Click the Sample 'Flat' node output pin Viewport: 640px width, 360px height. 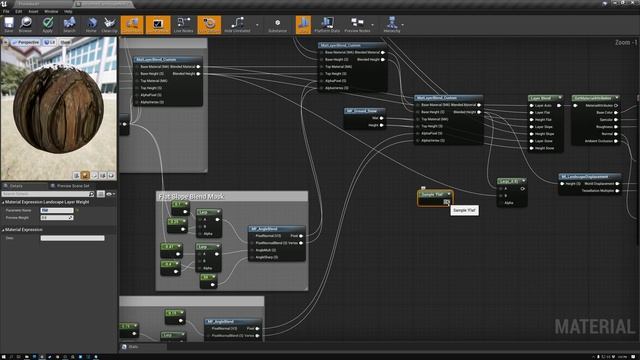(447, 202)
